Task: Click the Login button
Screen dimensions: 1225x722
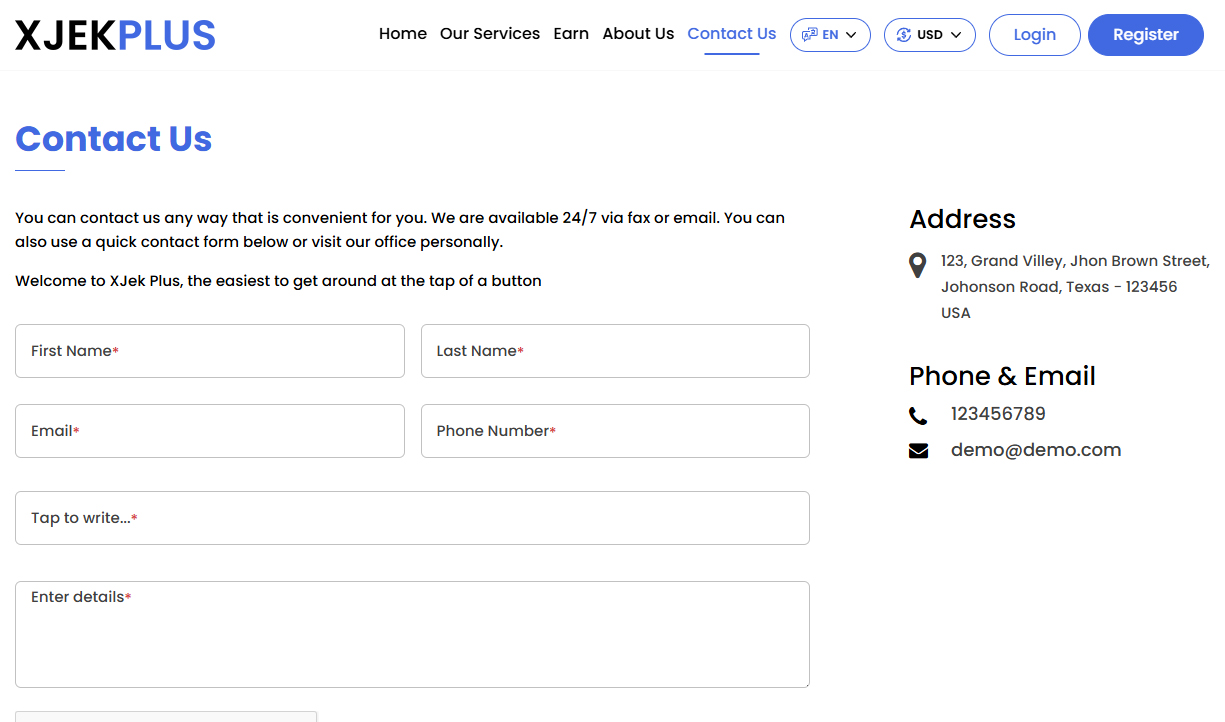Action: coord(1034,34)
